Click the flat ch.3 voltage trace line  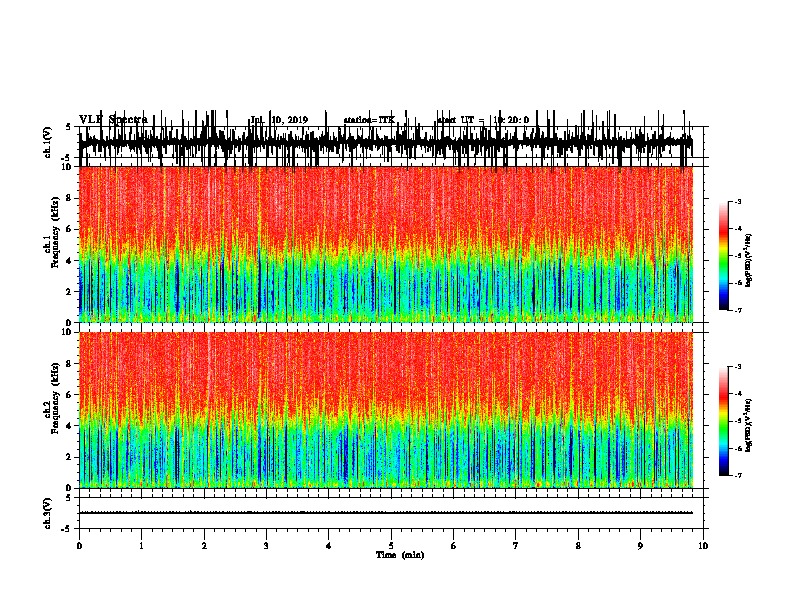pyautogui.click(x=386, y=513)
